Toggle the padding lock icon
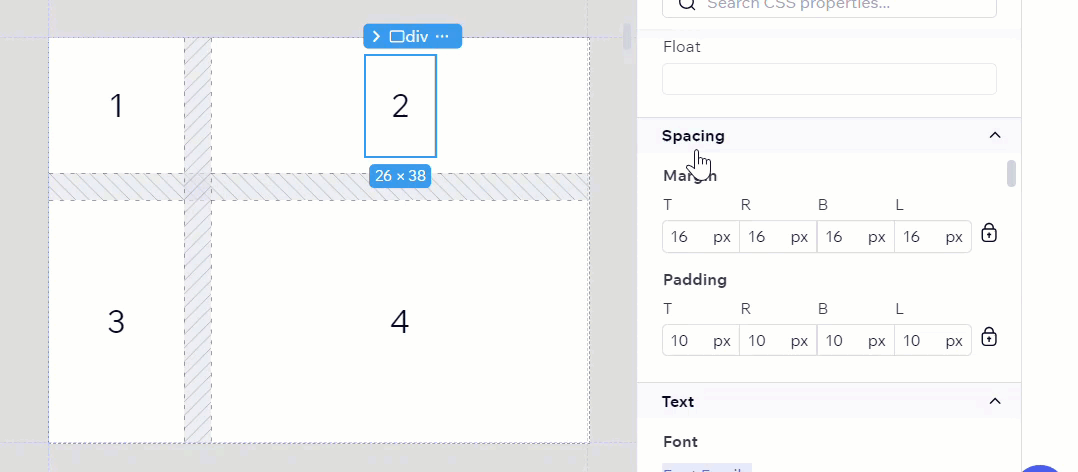The image size is (1078, 472). pos(989,337)
